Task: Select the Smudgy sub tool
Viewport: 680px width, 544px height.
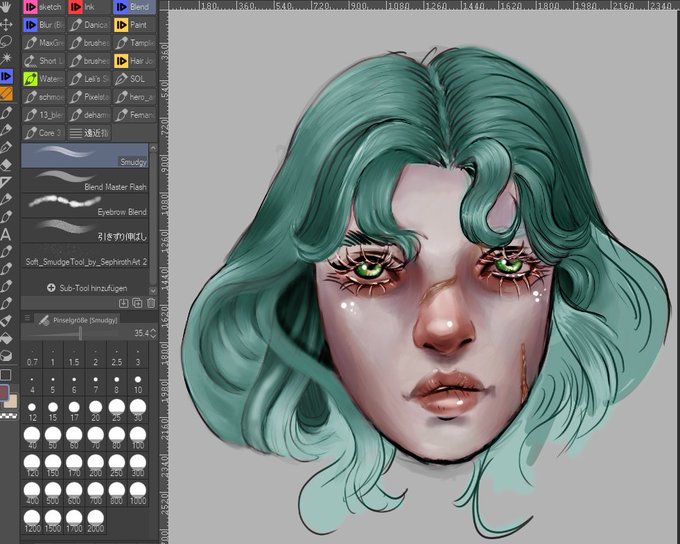Action: (85, 155)
